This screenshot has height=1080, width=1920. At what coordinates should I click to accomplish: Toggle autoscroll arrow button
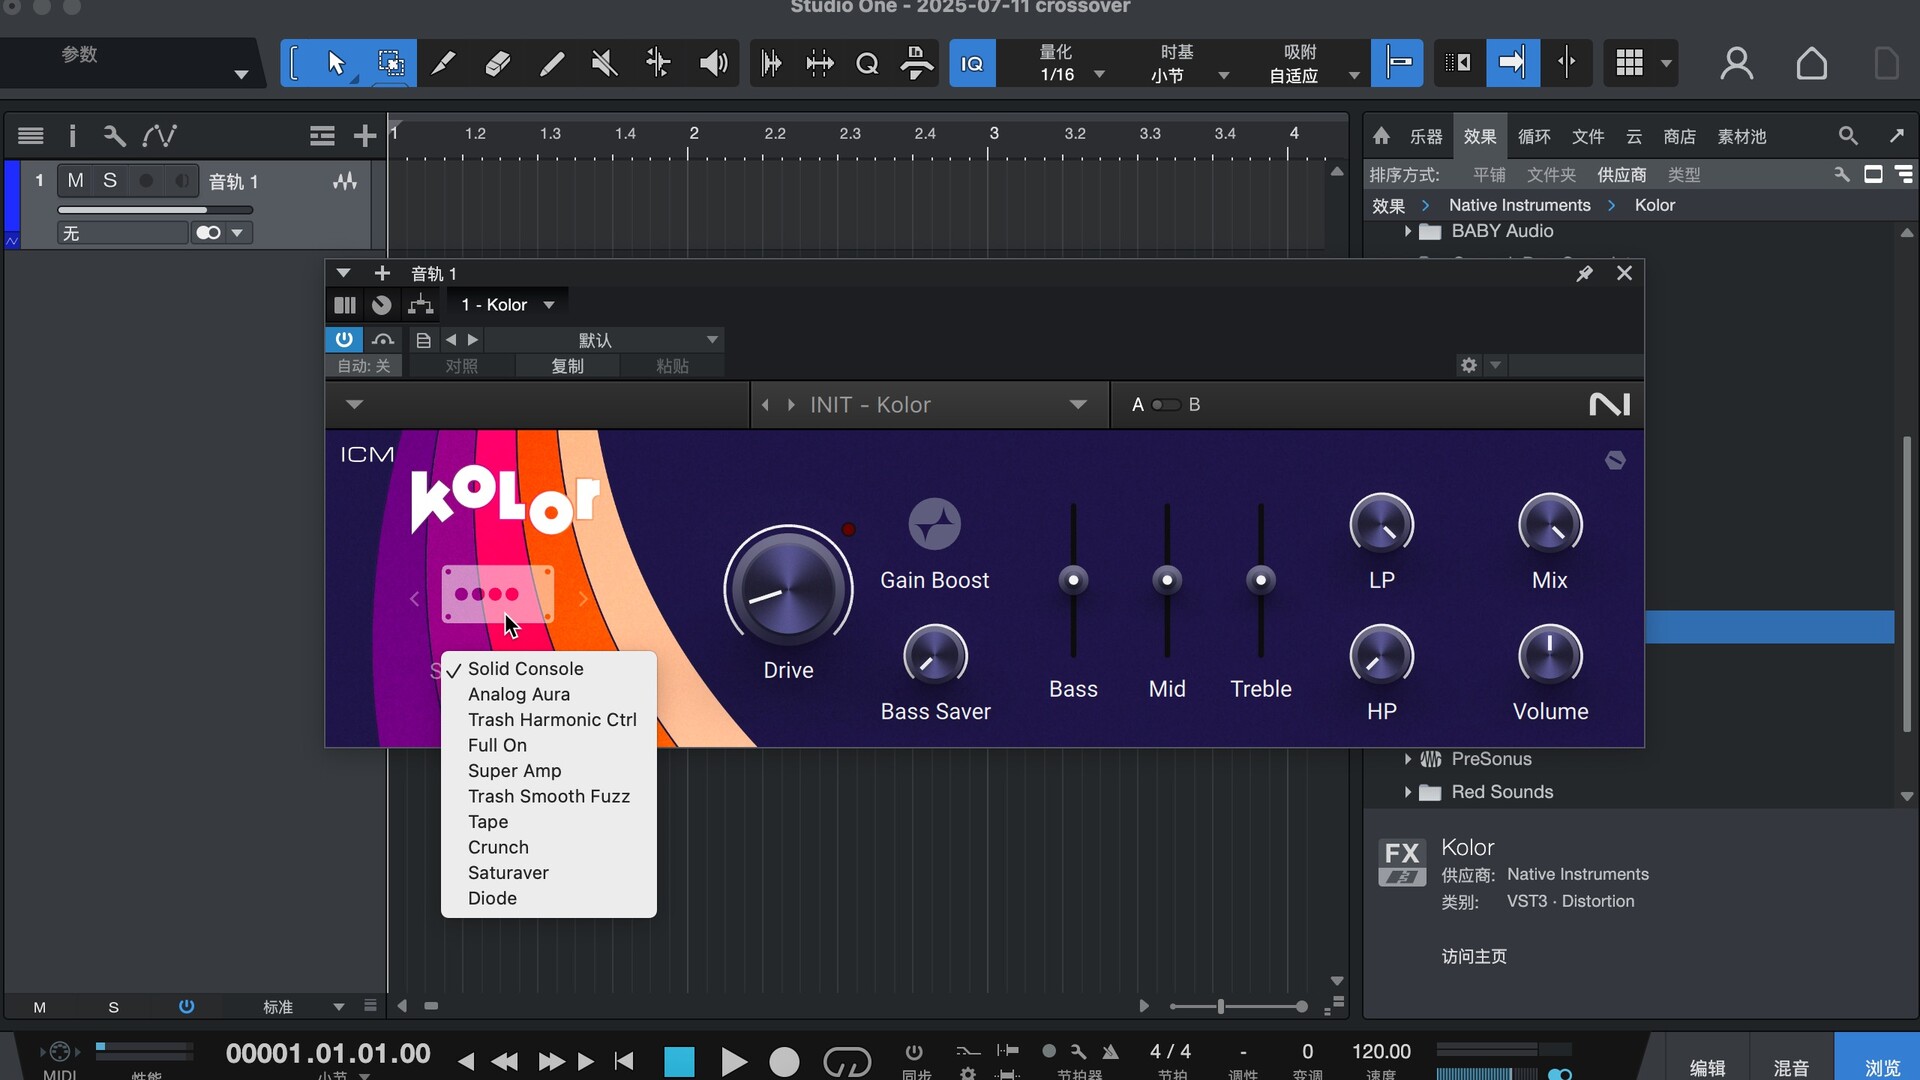pos(1512,64)
